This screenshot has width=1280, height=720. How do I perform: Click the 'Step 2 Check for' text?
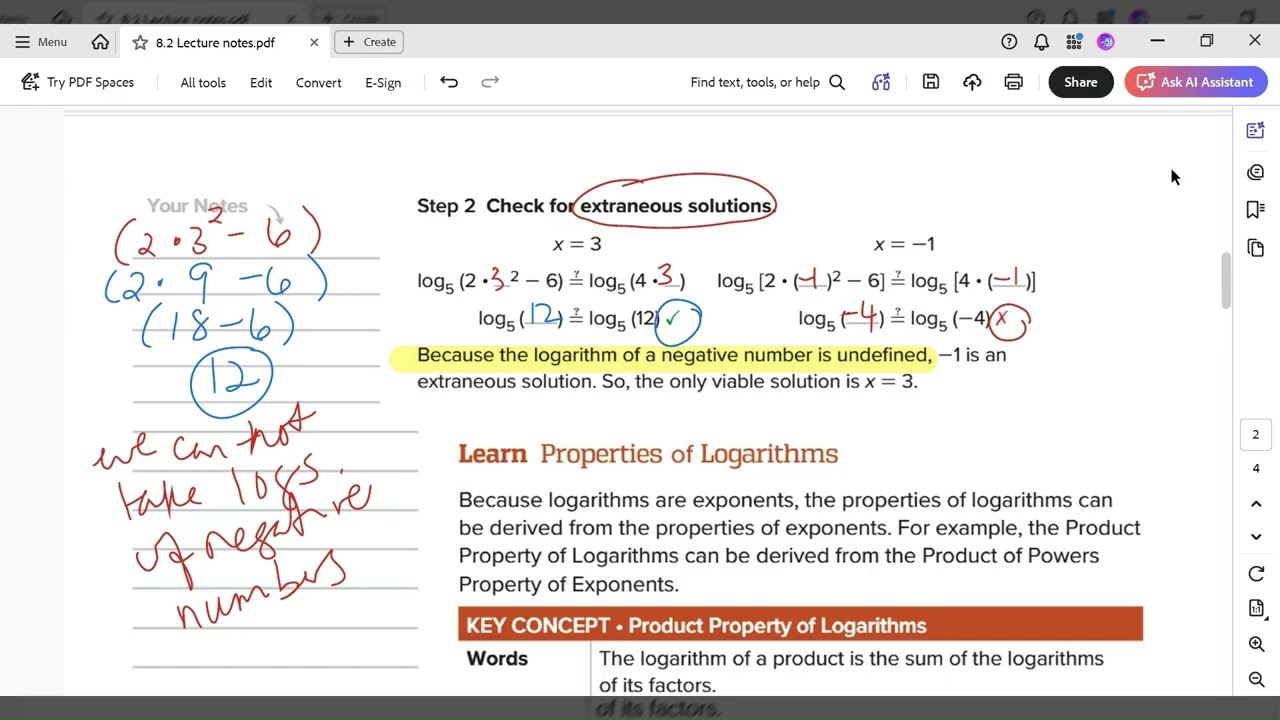(x=495, y=206)
